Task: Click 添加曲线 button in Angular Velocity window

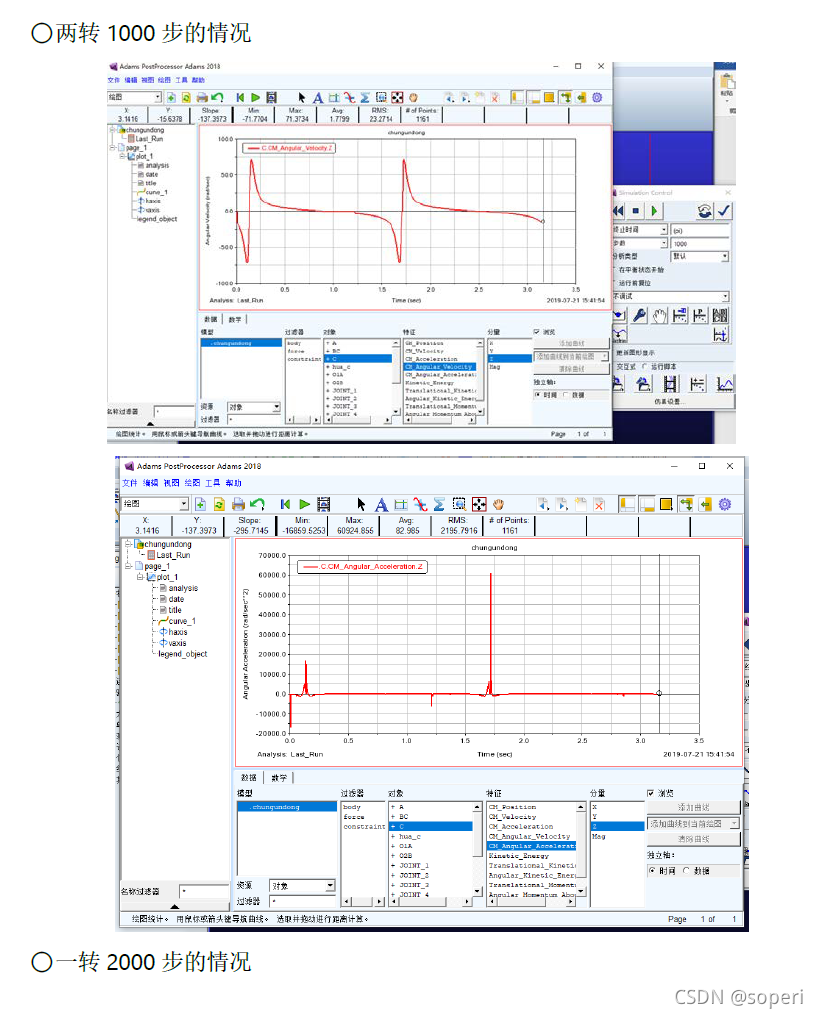Action: tap(571, 343)
